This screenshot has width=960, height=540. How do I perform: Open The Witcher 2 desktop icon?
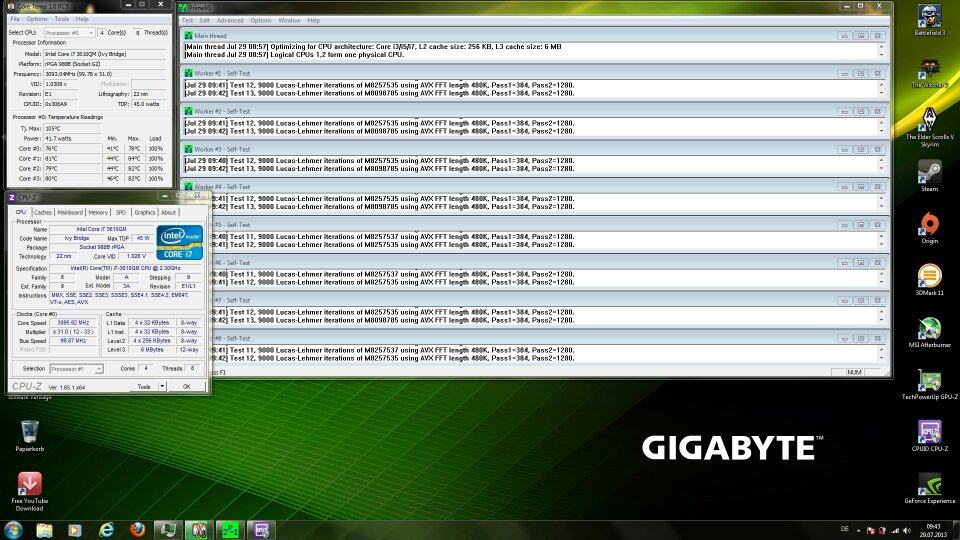[929, 72]
